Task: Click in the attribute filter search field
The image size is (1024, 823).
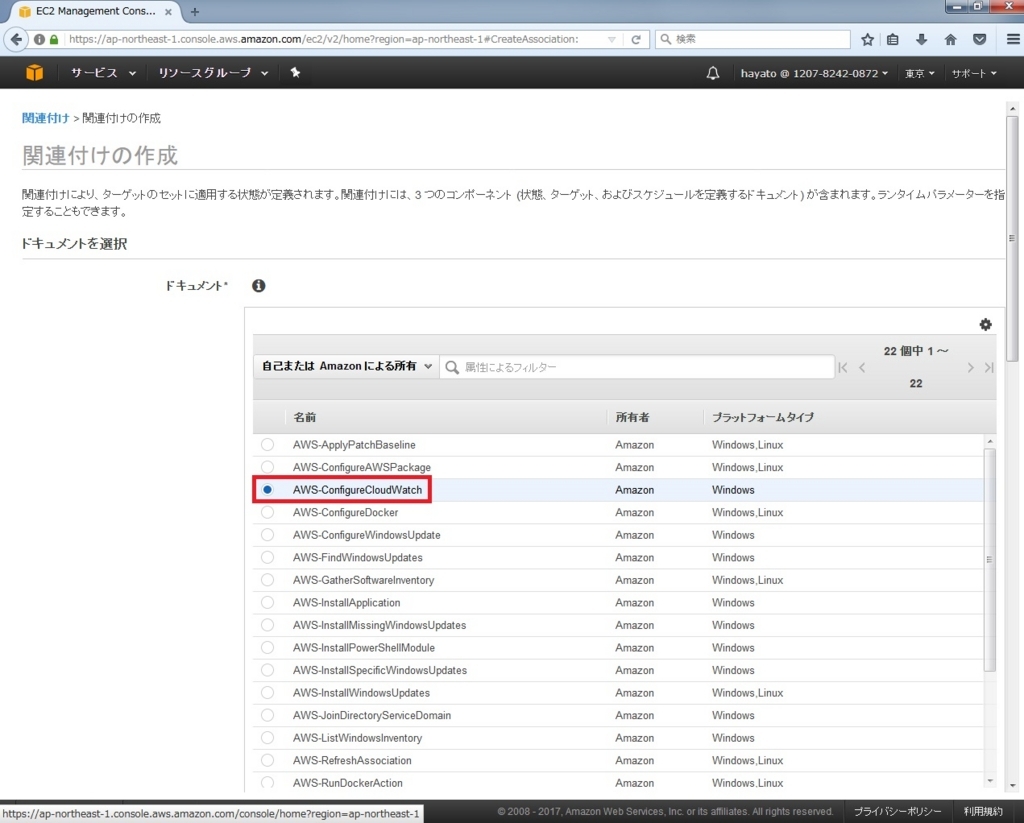Action: [x=637, y=367]
